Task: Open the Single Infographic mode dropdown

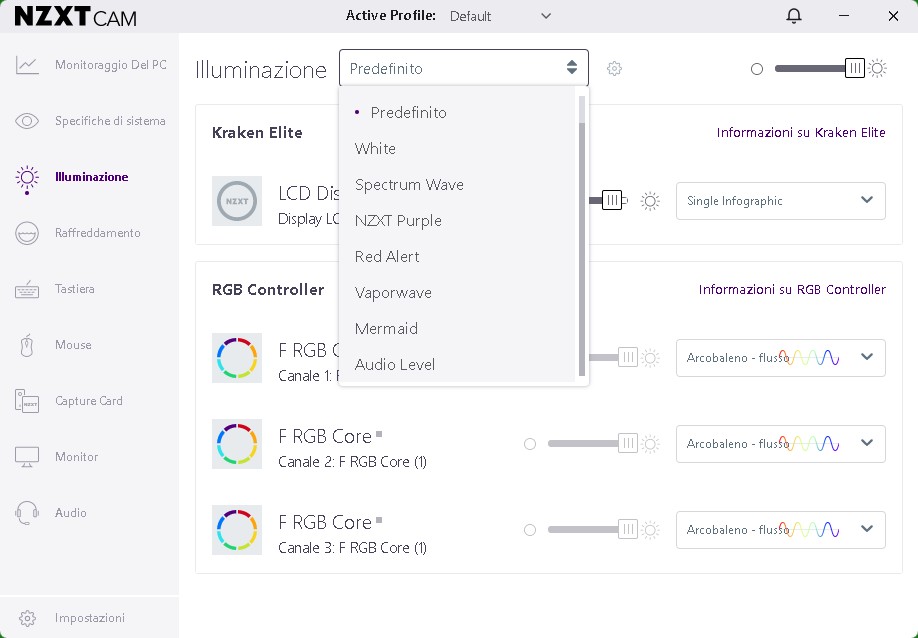Action: pyautogui.click(x=780, y=201)
